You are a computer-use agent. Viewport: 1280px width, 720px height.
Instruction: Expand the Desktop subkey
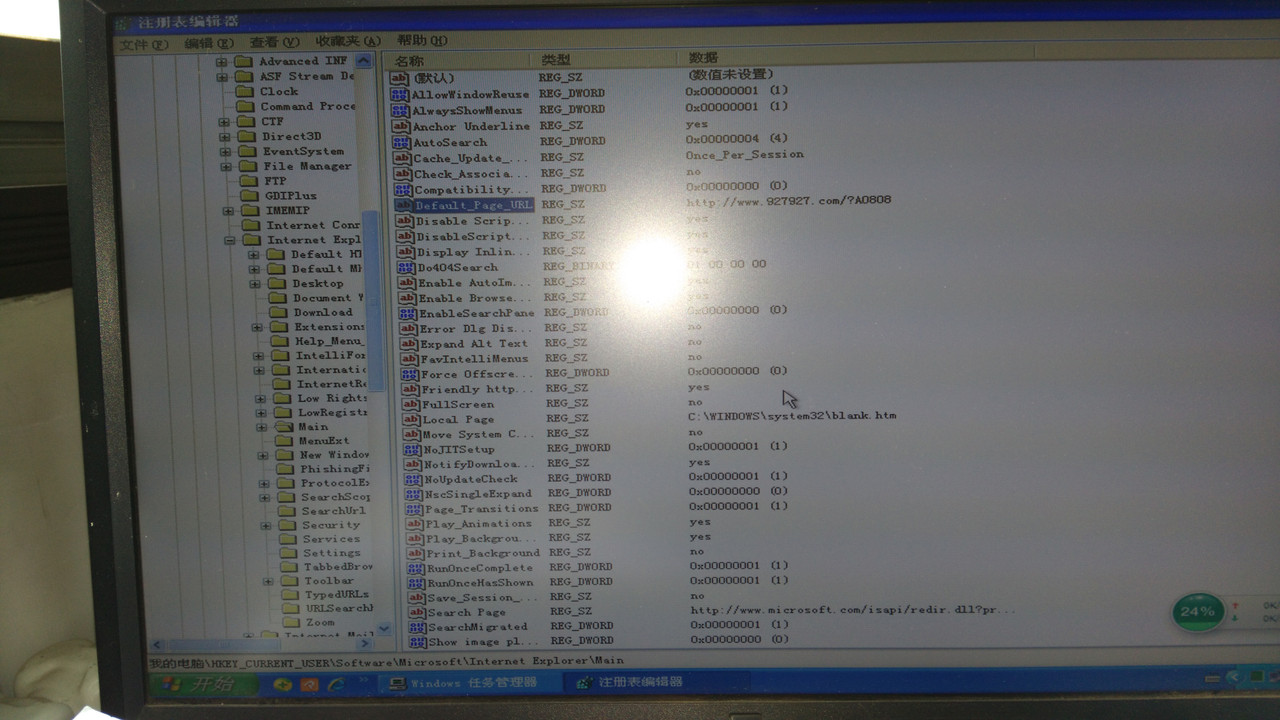[254, 284]
